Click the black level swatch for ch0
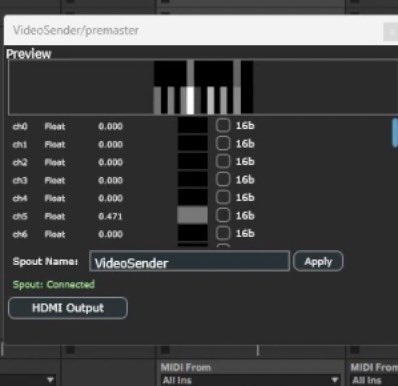This screenshot has height=386, width=398. coord(193,126)
